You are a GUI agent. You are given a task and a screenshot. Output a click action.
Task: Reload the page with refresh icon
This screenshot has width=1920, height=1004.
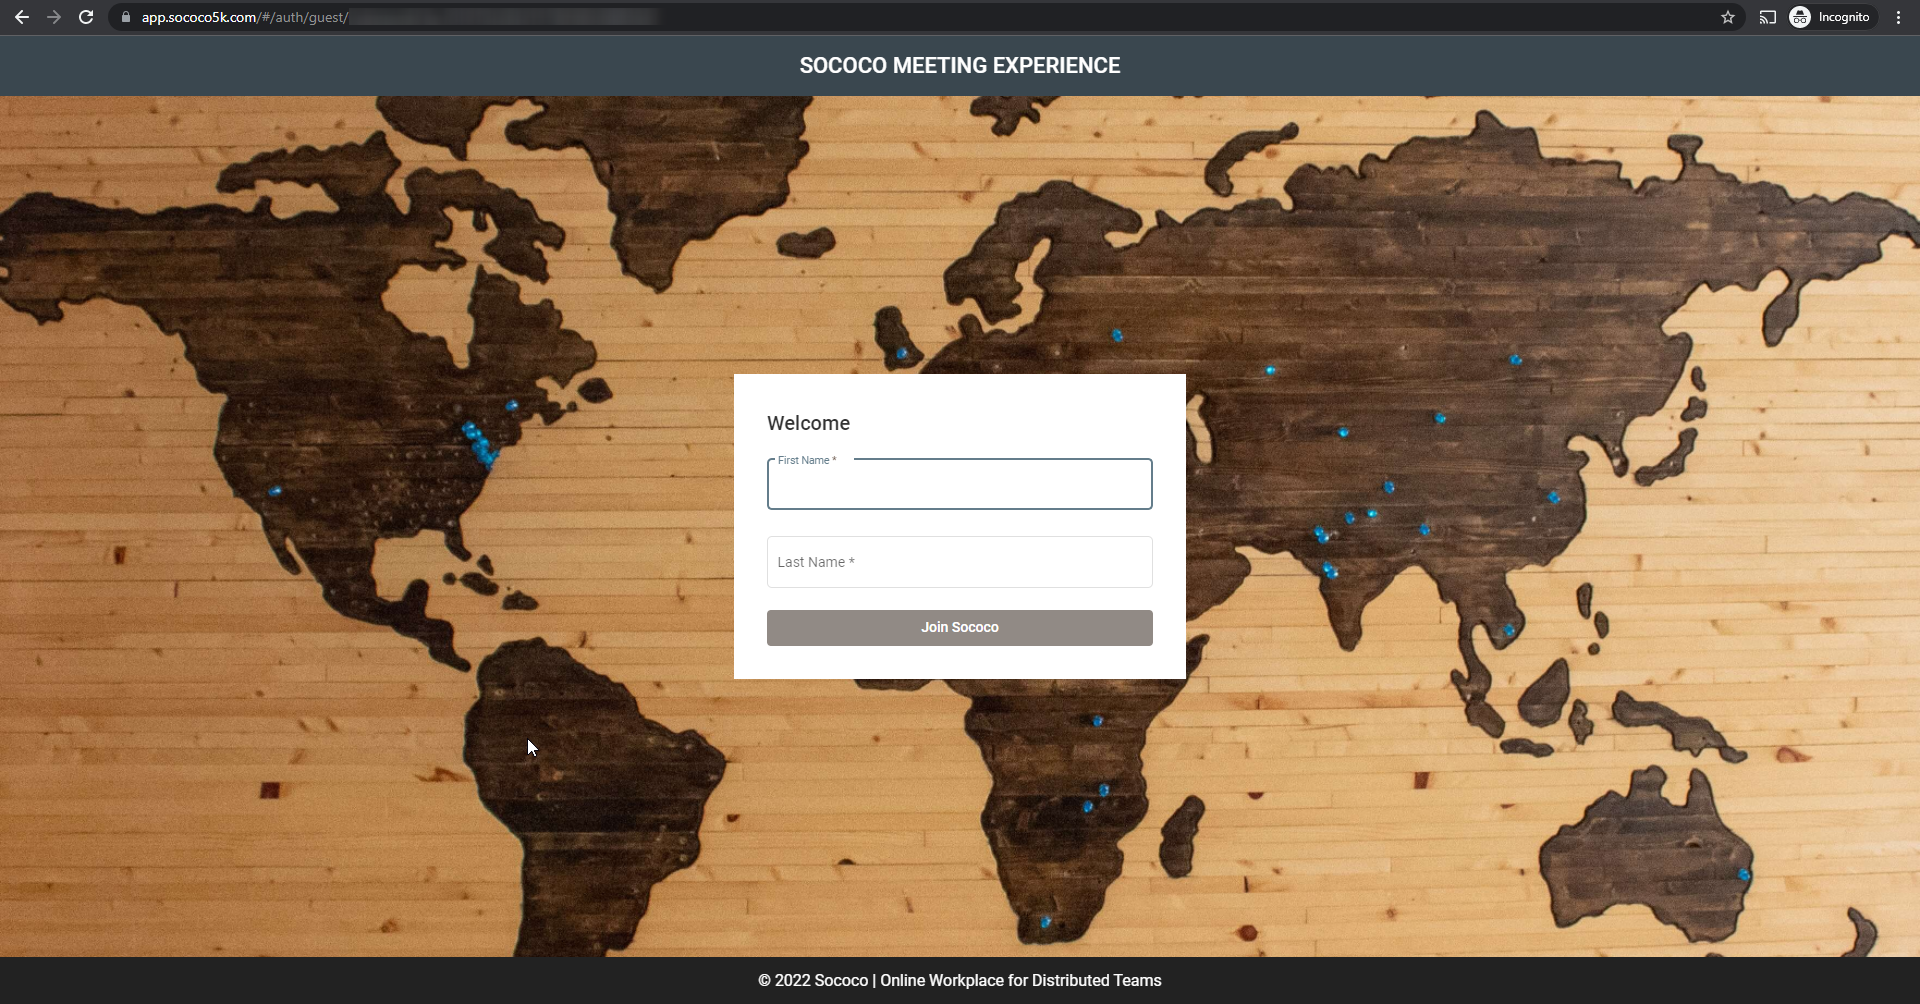click(86, 17)
